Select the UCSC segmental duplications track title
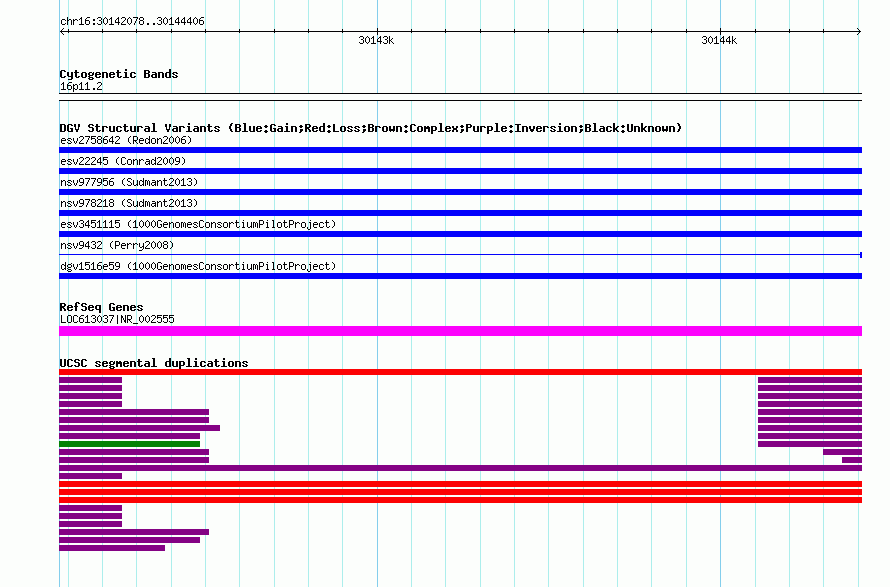Image resolution: width=890 pixels, height=587 pixels. [x=154, y=363]
